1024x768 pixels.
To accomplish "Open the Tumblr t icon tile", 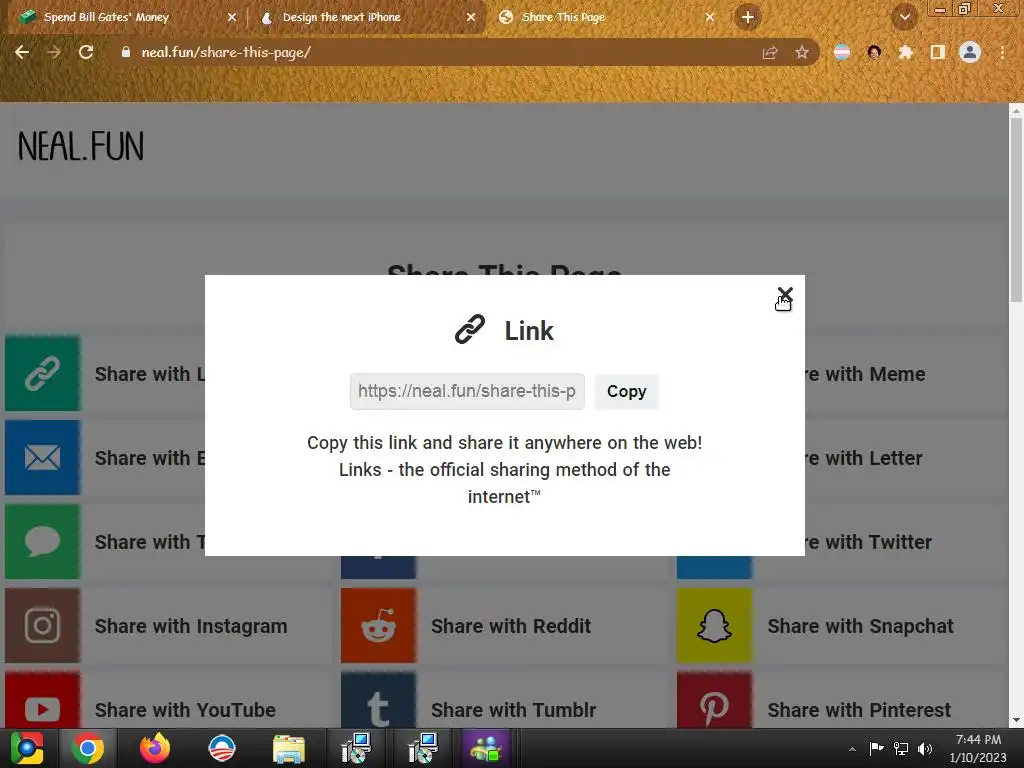I will click(378, 700).
